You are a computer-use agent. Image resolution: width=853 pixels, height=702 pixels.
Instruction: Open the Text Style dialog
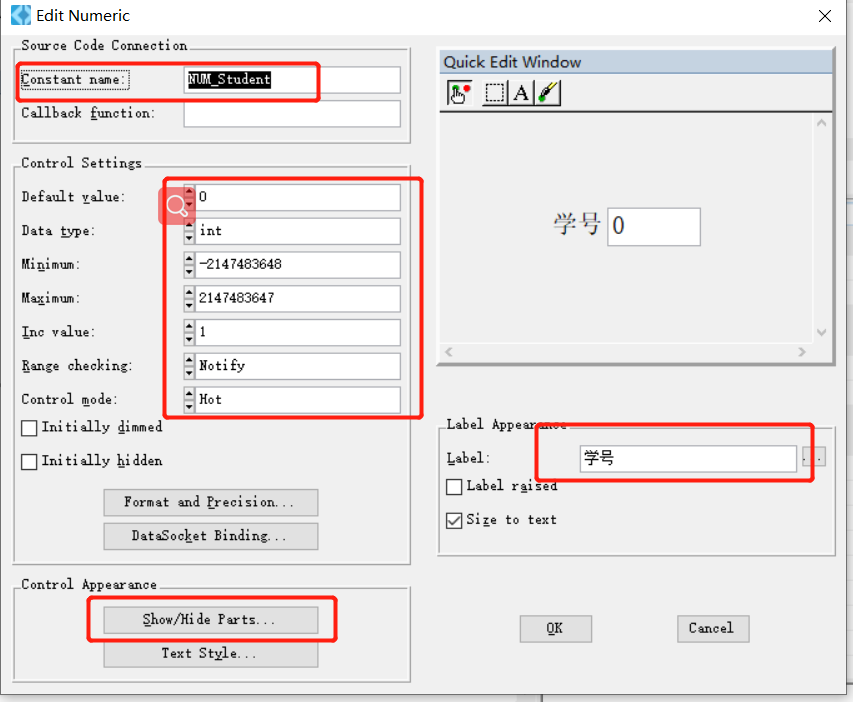(210, 653)
